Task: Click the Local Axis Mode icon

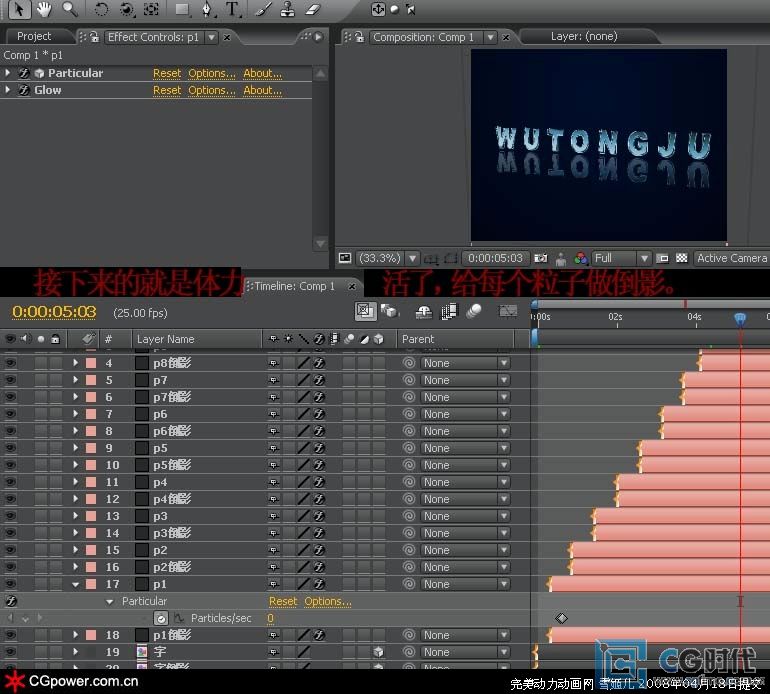Action: click(378, 9)
